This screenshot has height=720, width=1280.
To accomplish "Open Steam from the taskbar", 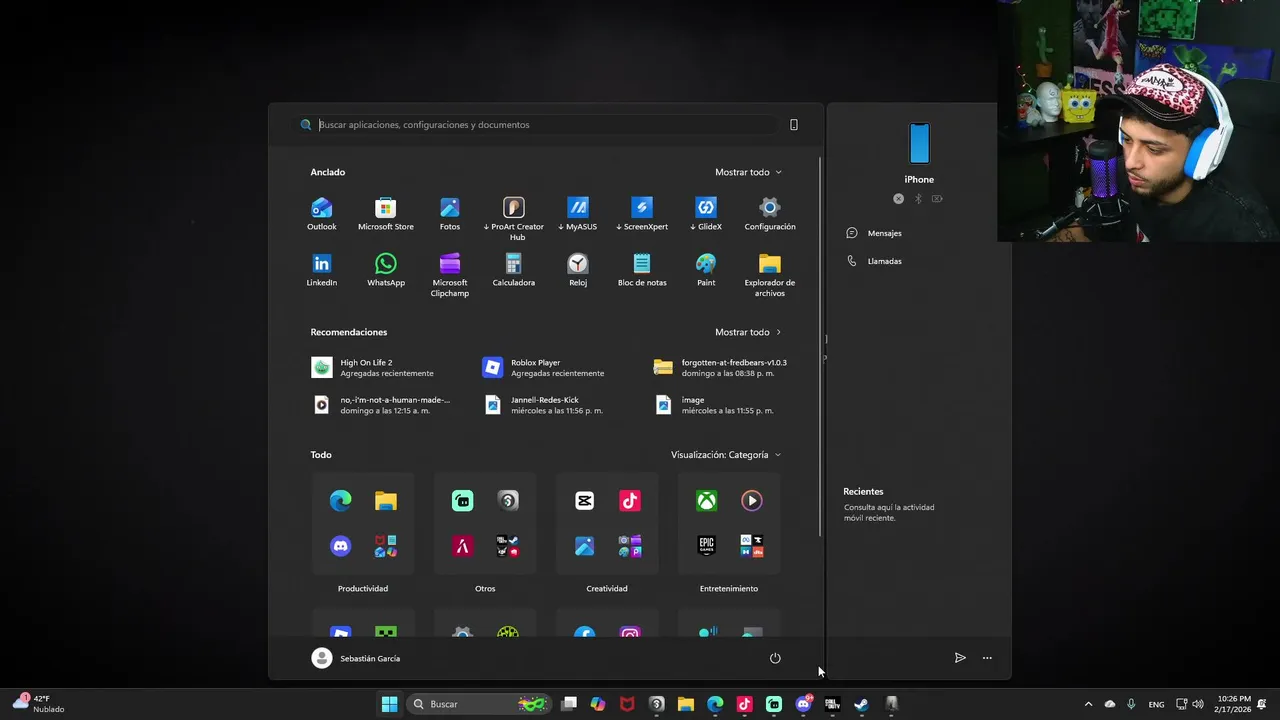I will [x=861, y=704].
